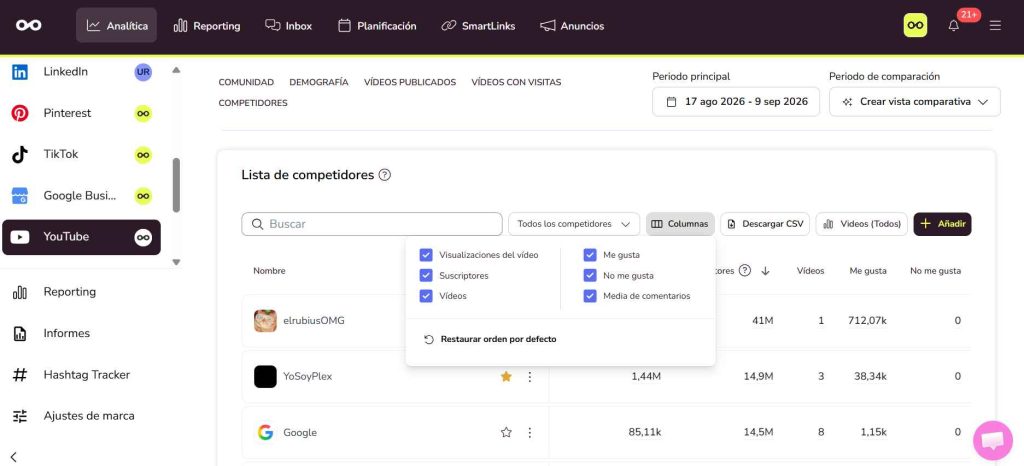Open the three-dot menu for Google
The width and height of the screenshot is (1024, 466).
coord(530,432)
